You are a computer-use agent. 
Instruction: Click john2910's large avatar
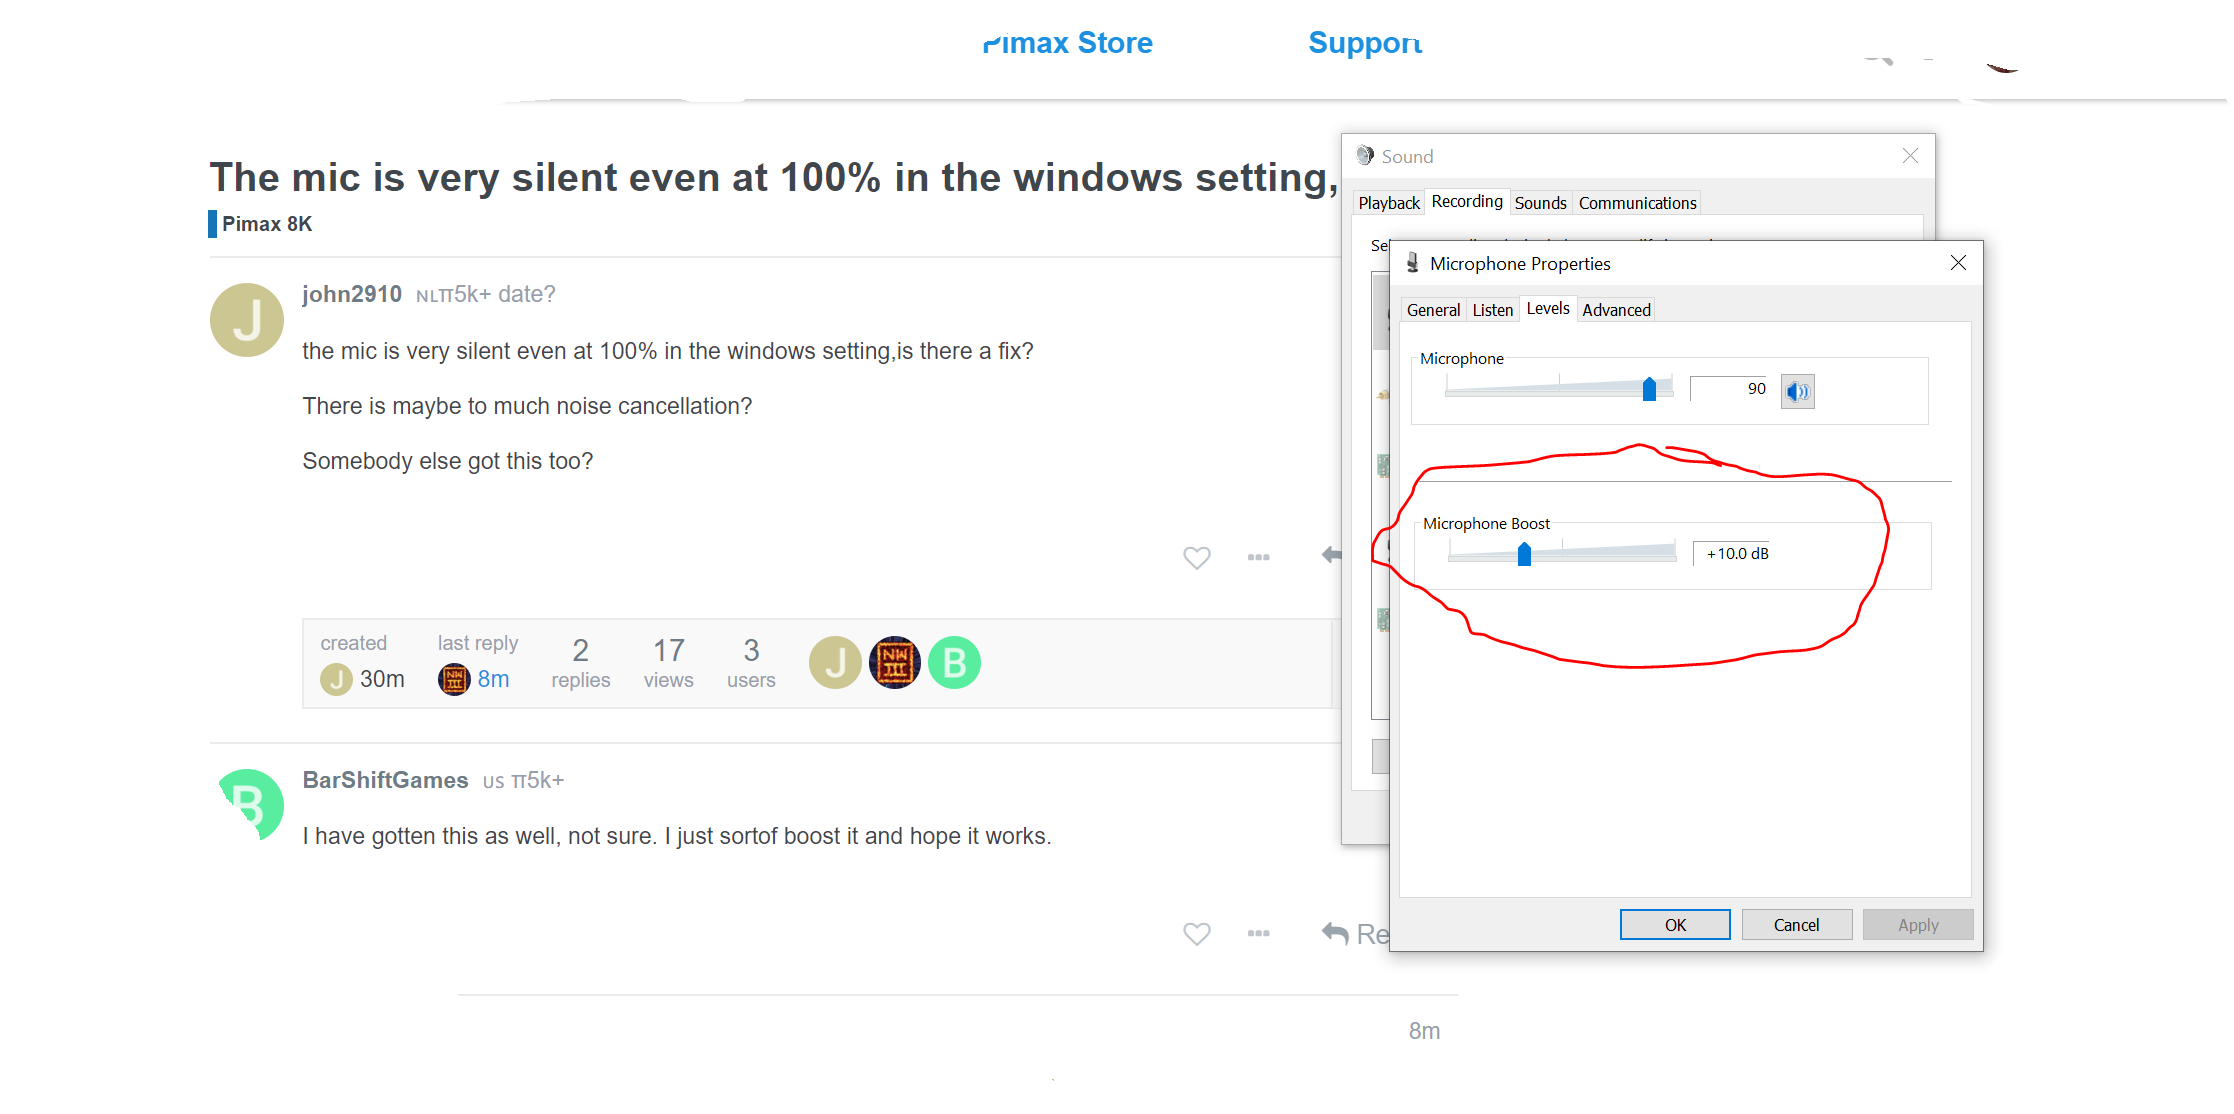click(247, 320)
